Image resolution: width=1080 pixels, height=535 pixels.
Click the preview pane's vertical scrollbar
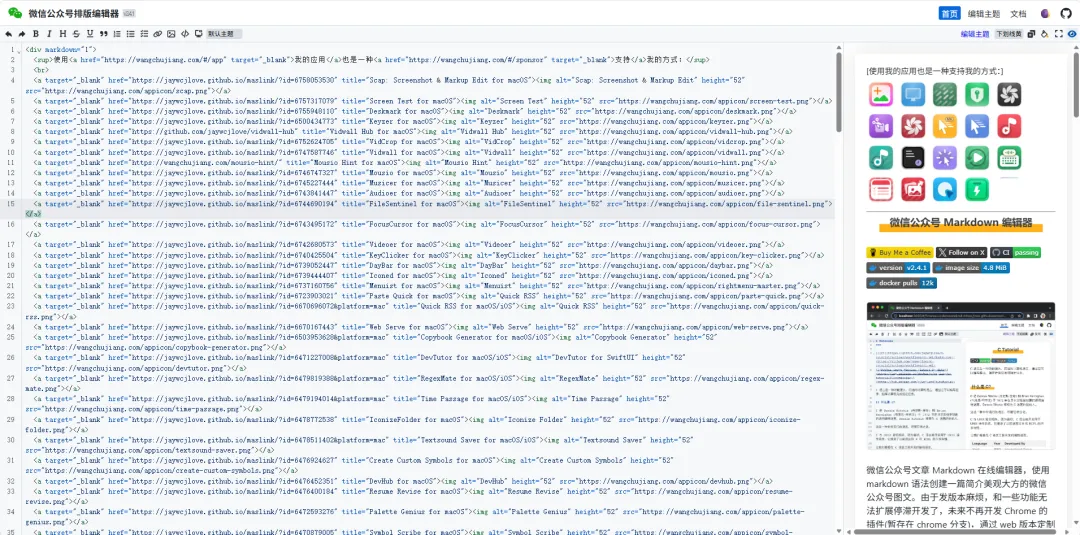[1076, 83]
